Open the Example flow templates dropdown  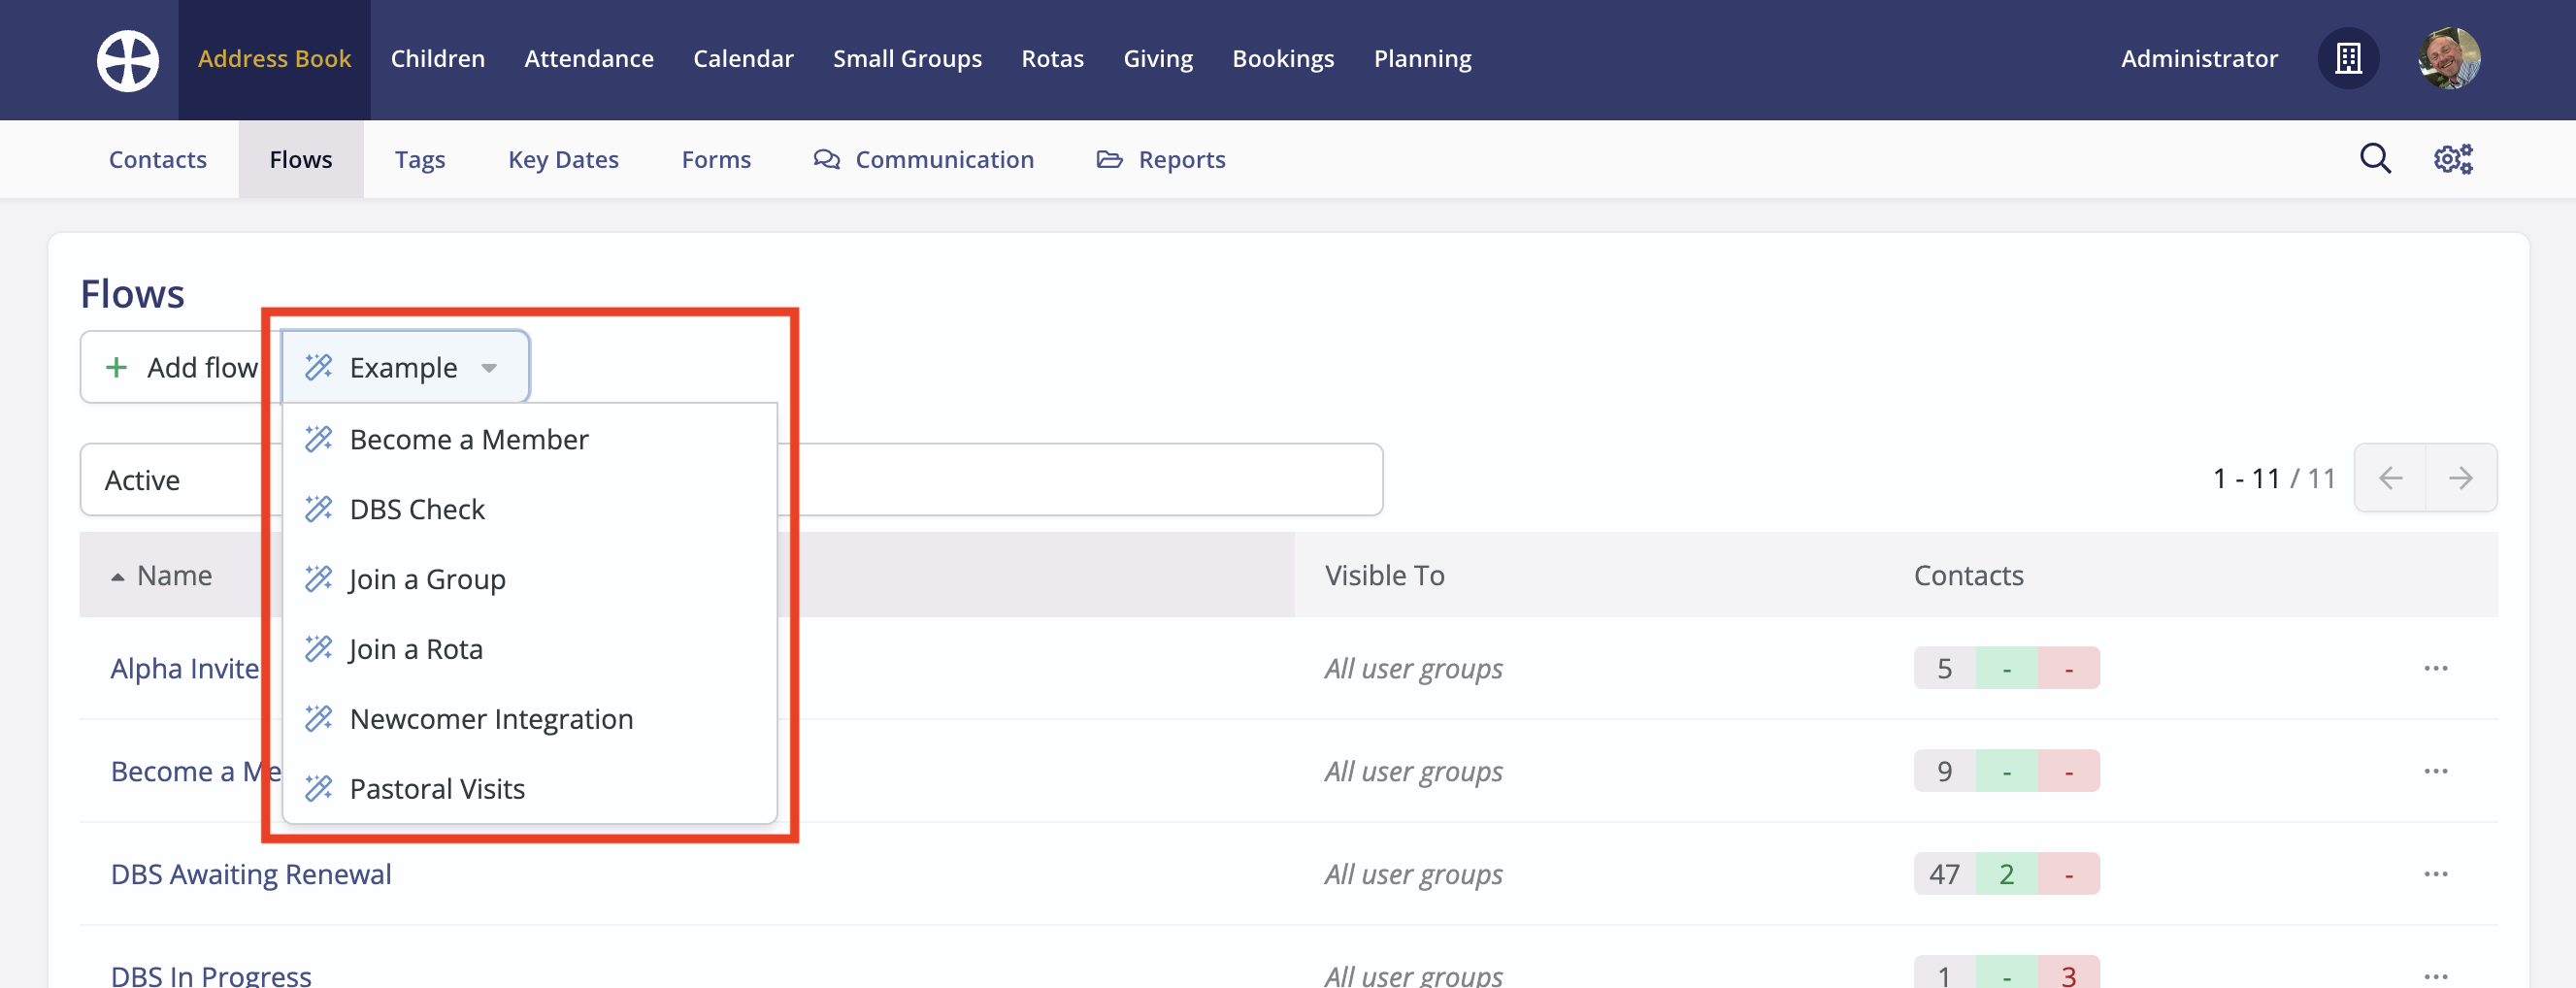pos(404,366)
